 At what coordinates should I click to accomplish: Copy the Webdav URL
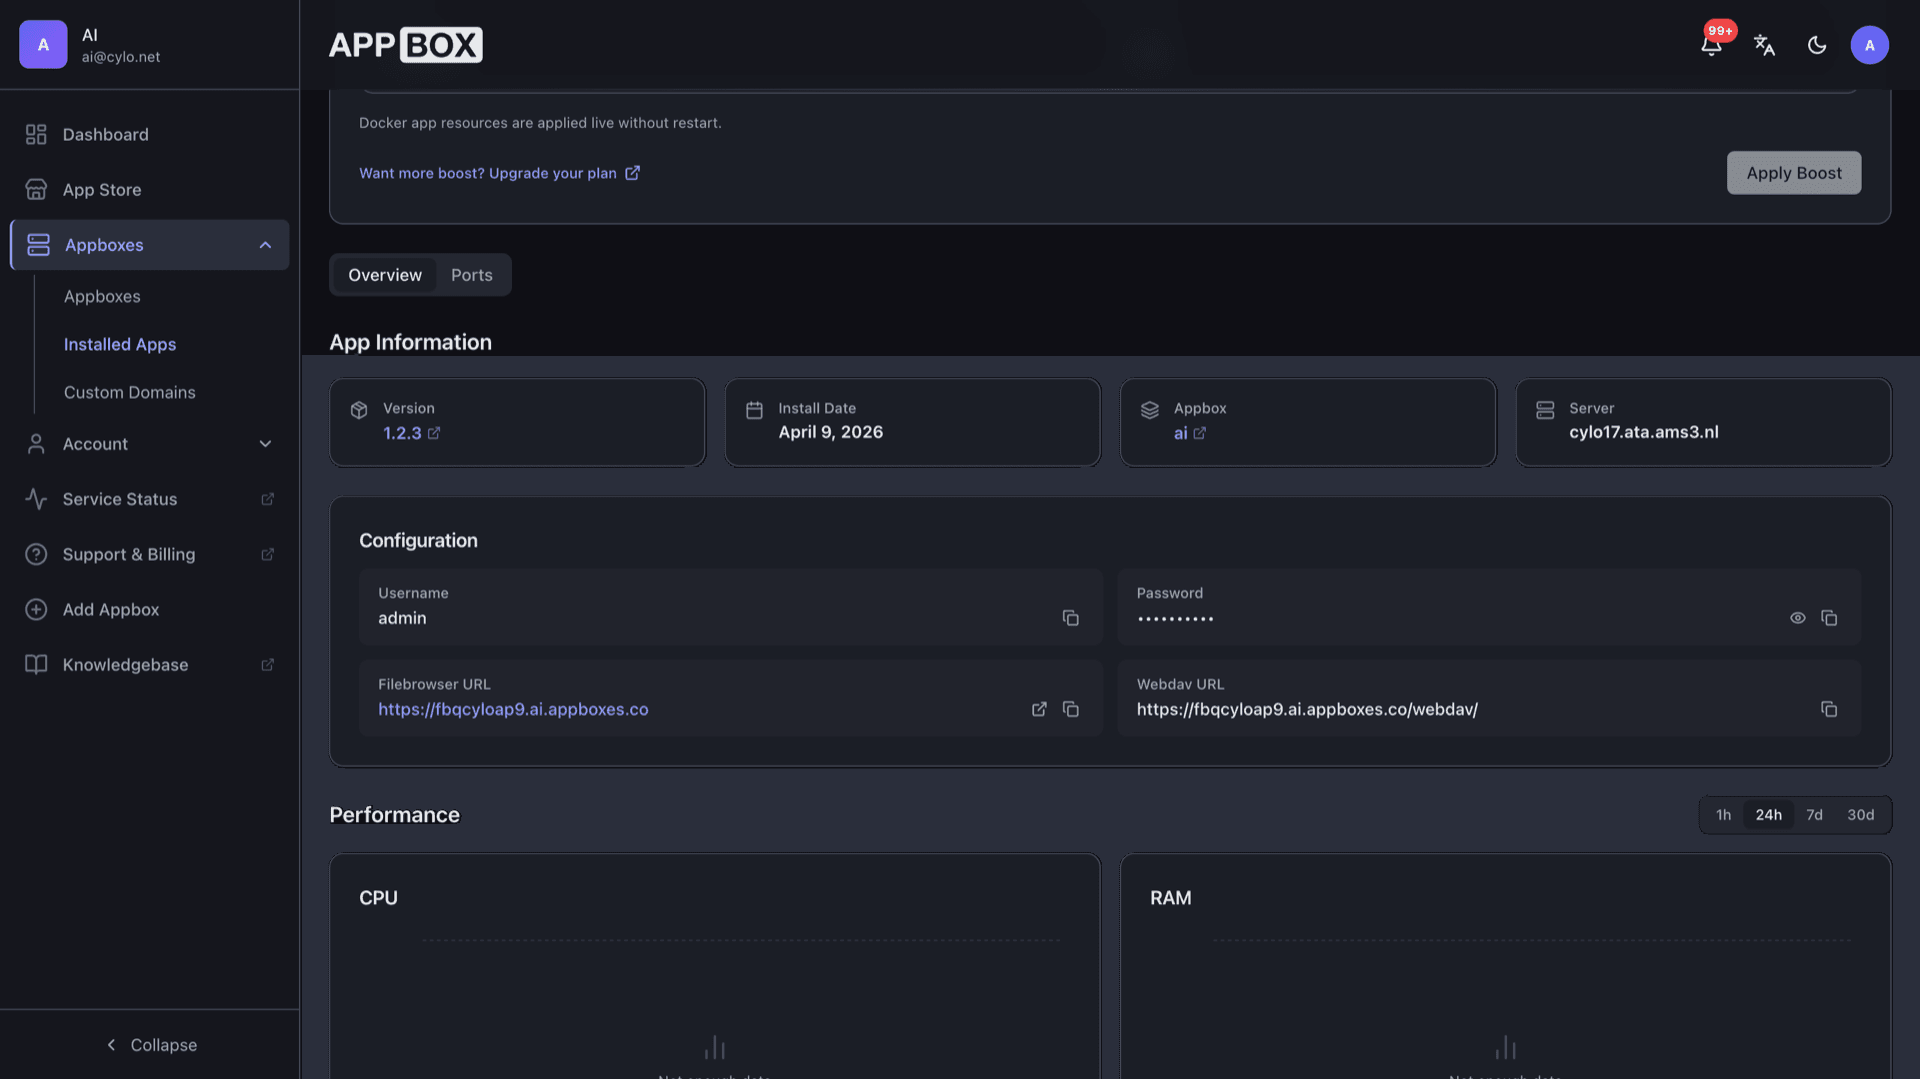click(1829, 709)
